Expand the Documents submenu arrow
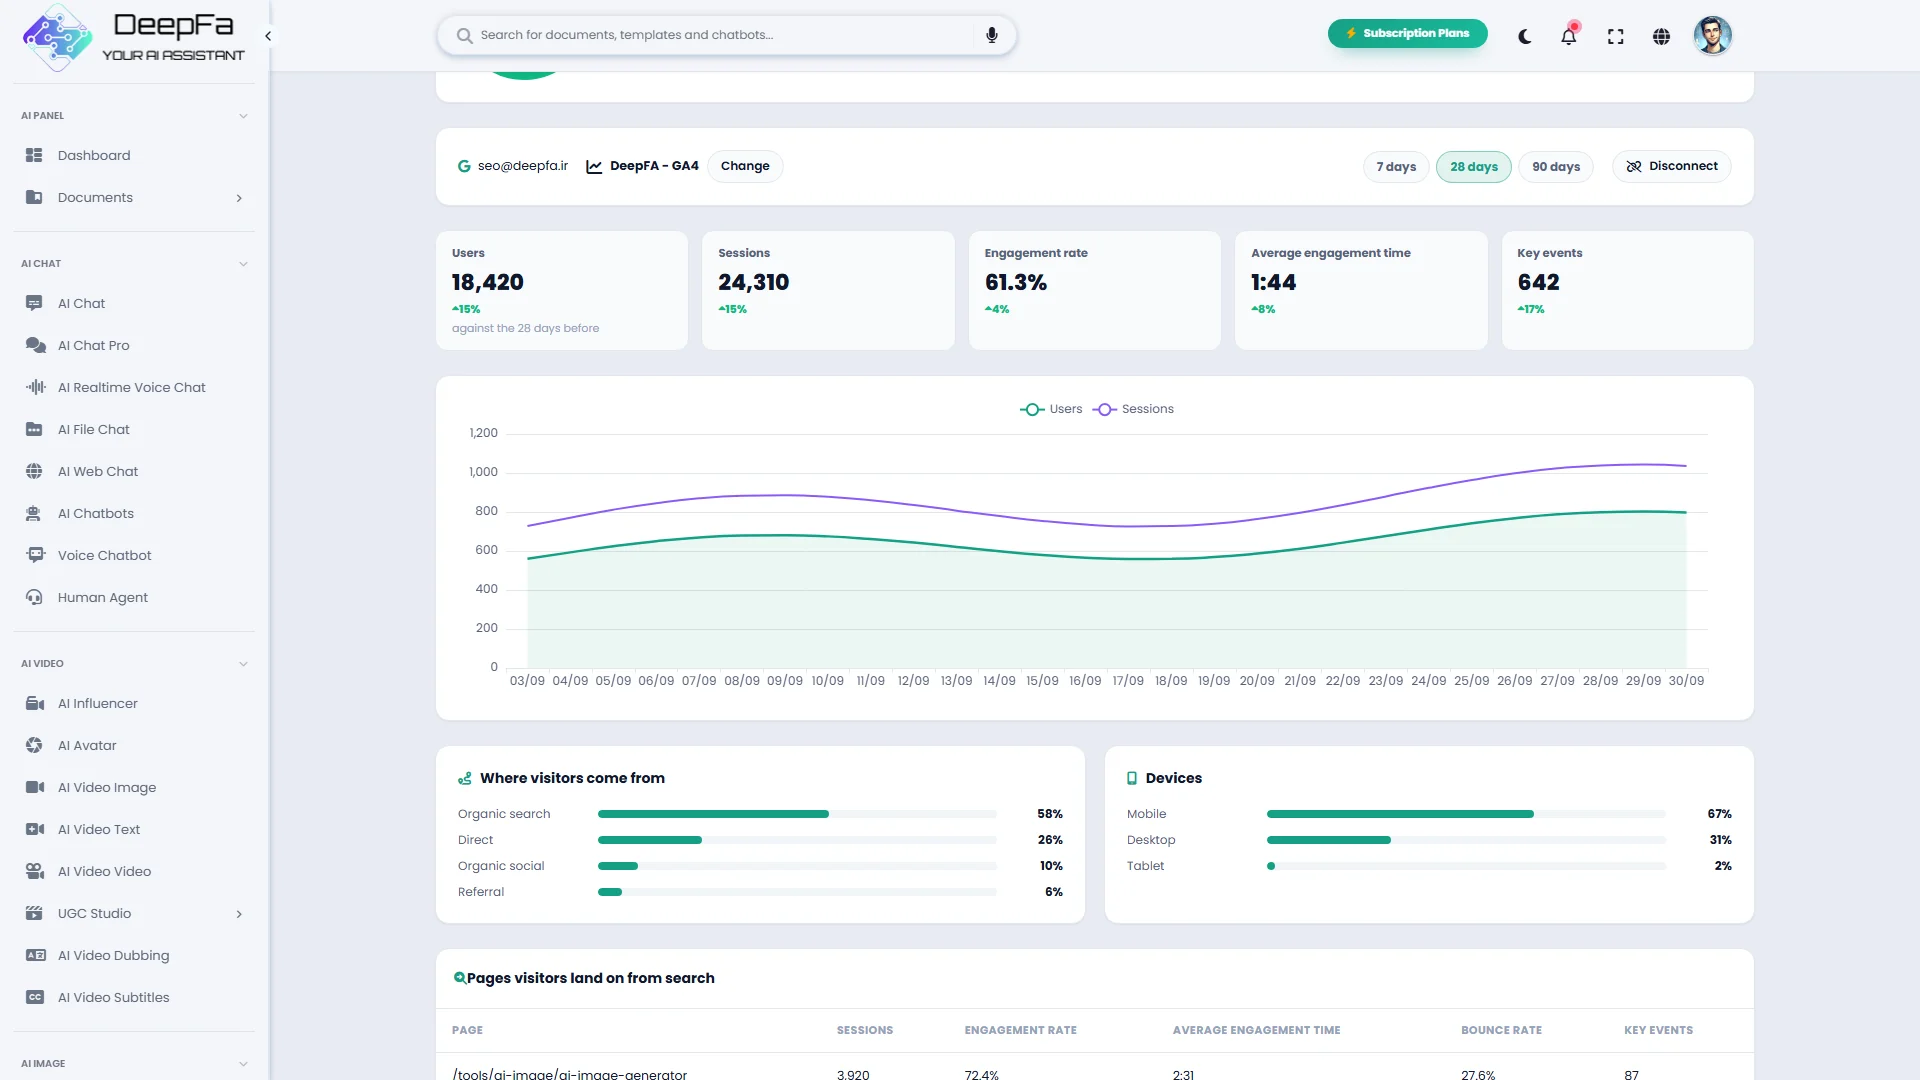 click(x=239, y=198)
